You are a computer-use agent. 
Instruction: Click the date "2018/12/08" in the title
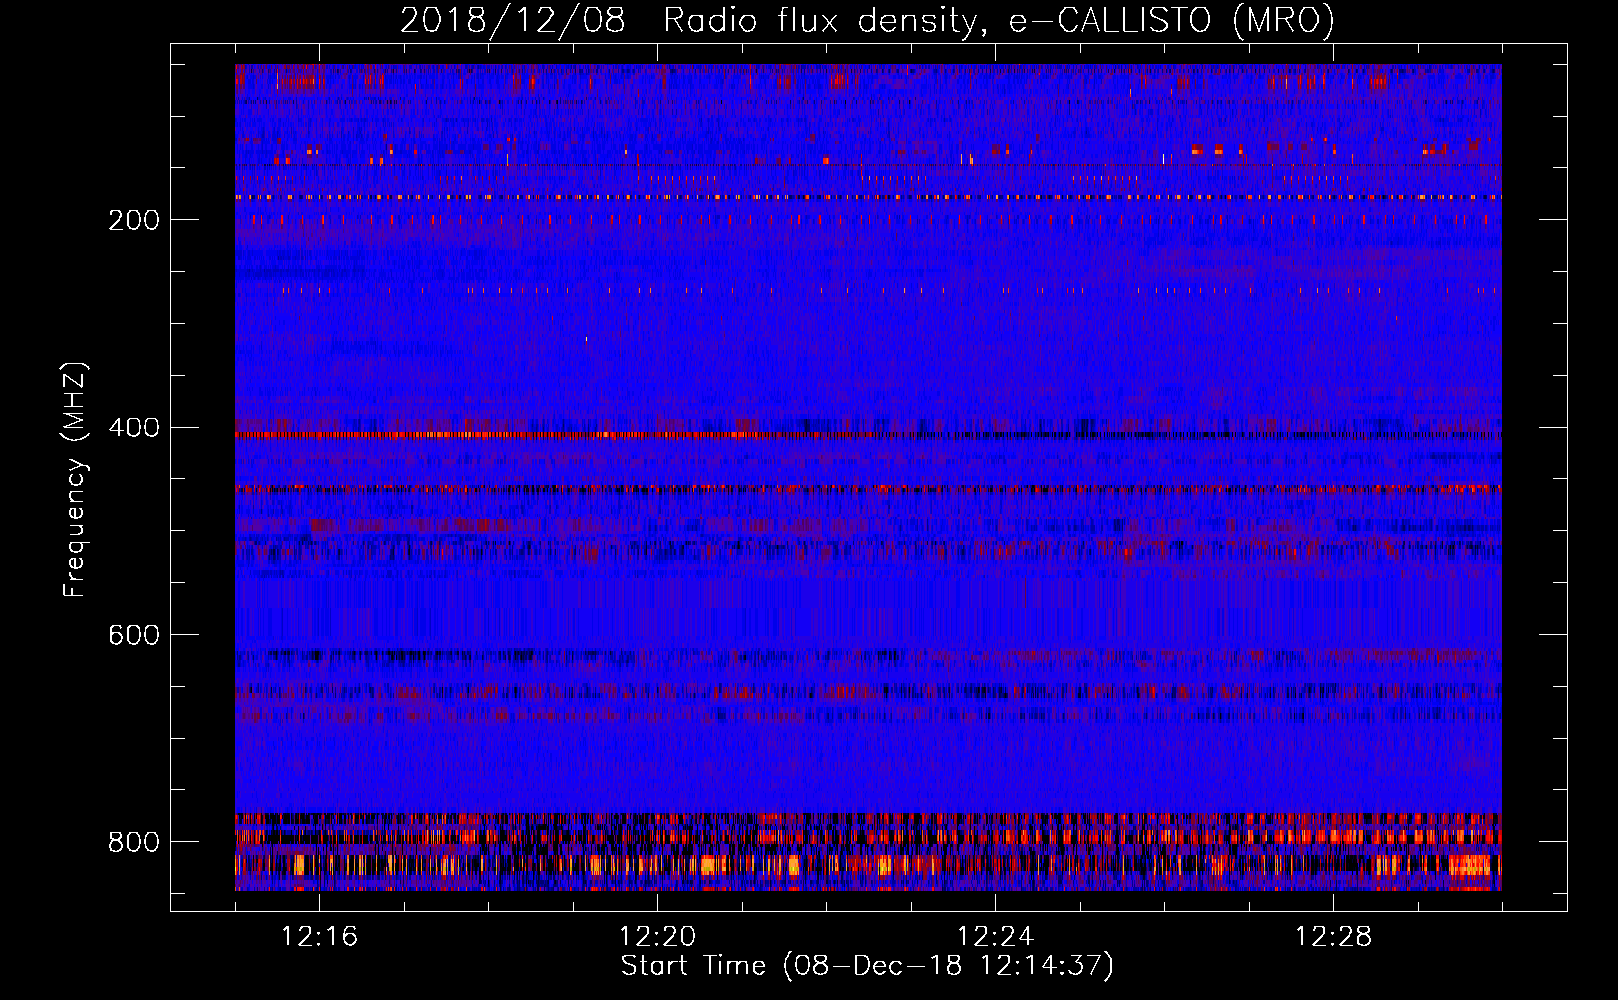coord(512,20)
